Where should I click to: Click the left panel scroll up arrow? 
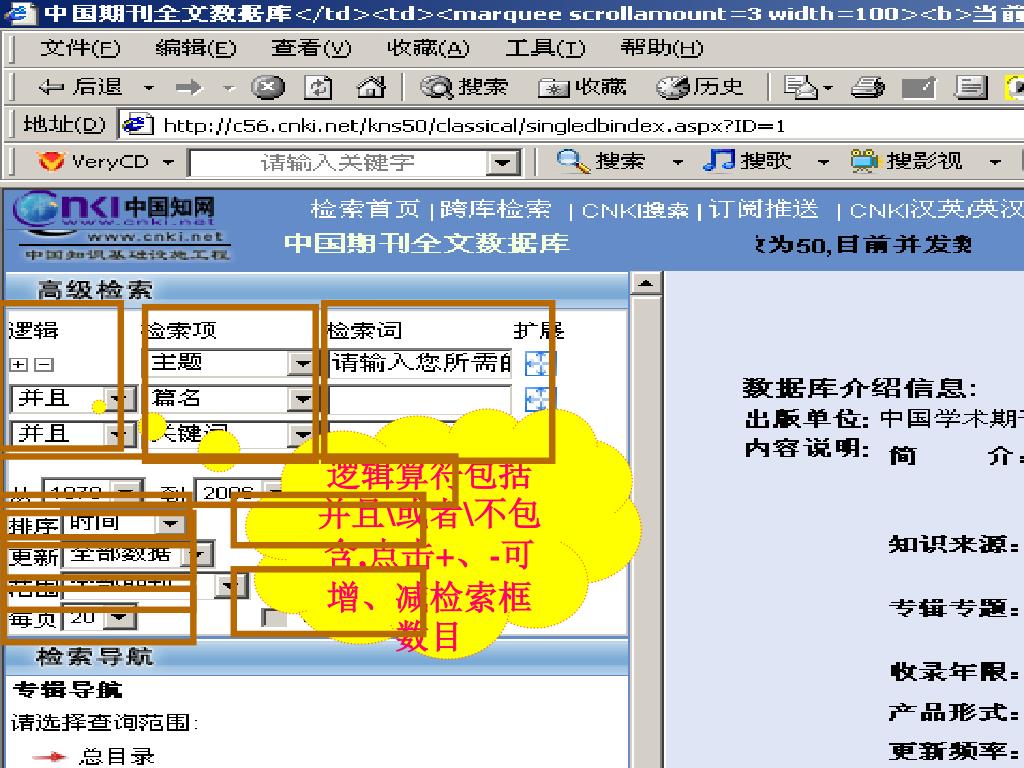tap(646, 283)
